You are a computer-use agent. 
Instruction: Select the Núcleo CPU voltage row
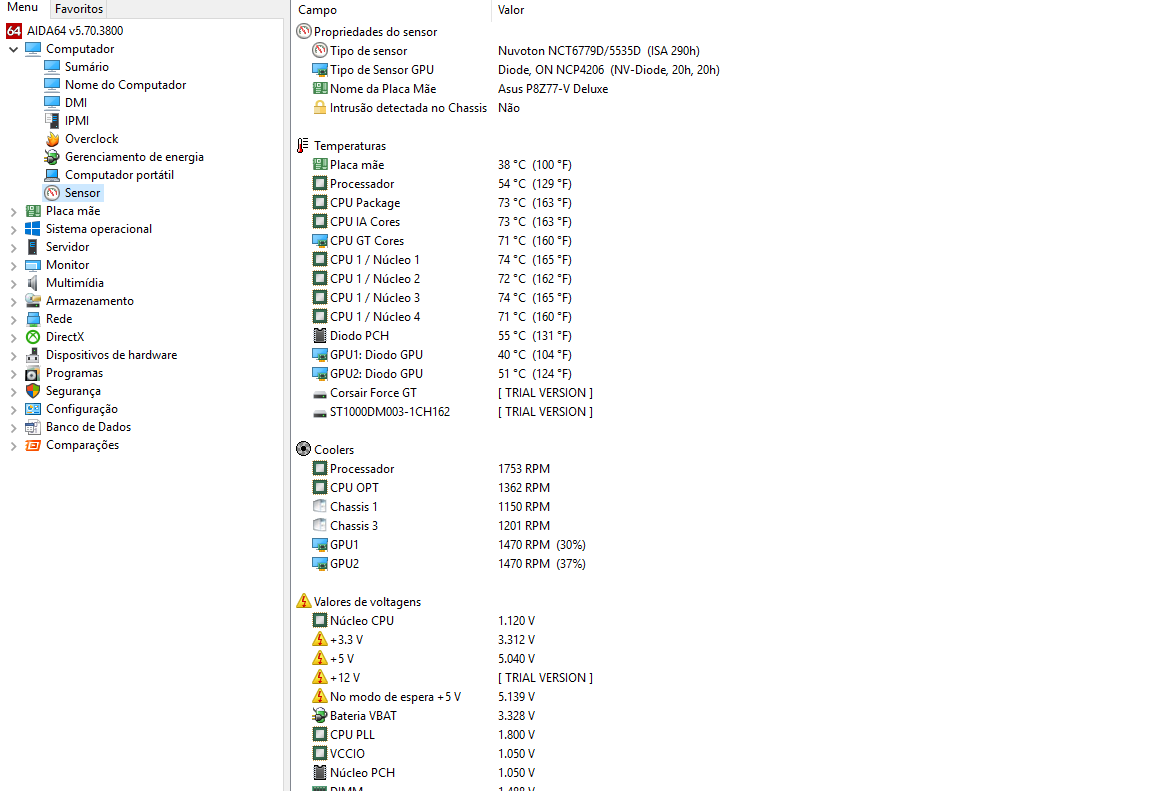pyautogui.click(x=425, y=621)
